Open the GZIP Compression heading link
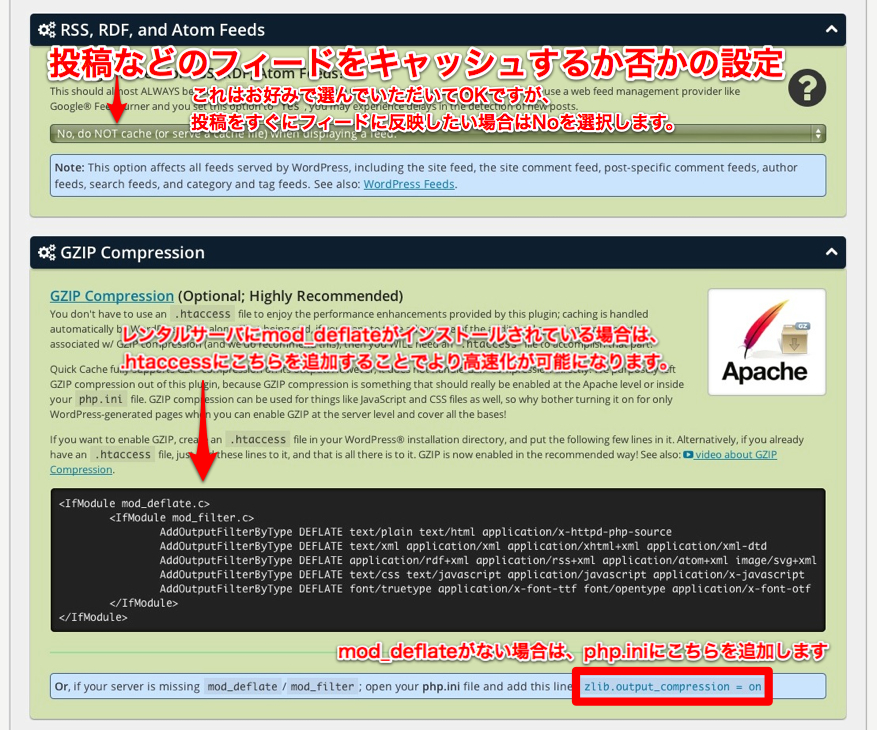This screenshot has width=877, height=730. click(x=112, y=296)
